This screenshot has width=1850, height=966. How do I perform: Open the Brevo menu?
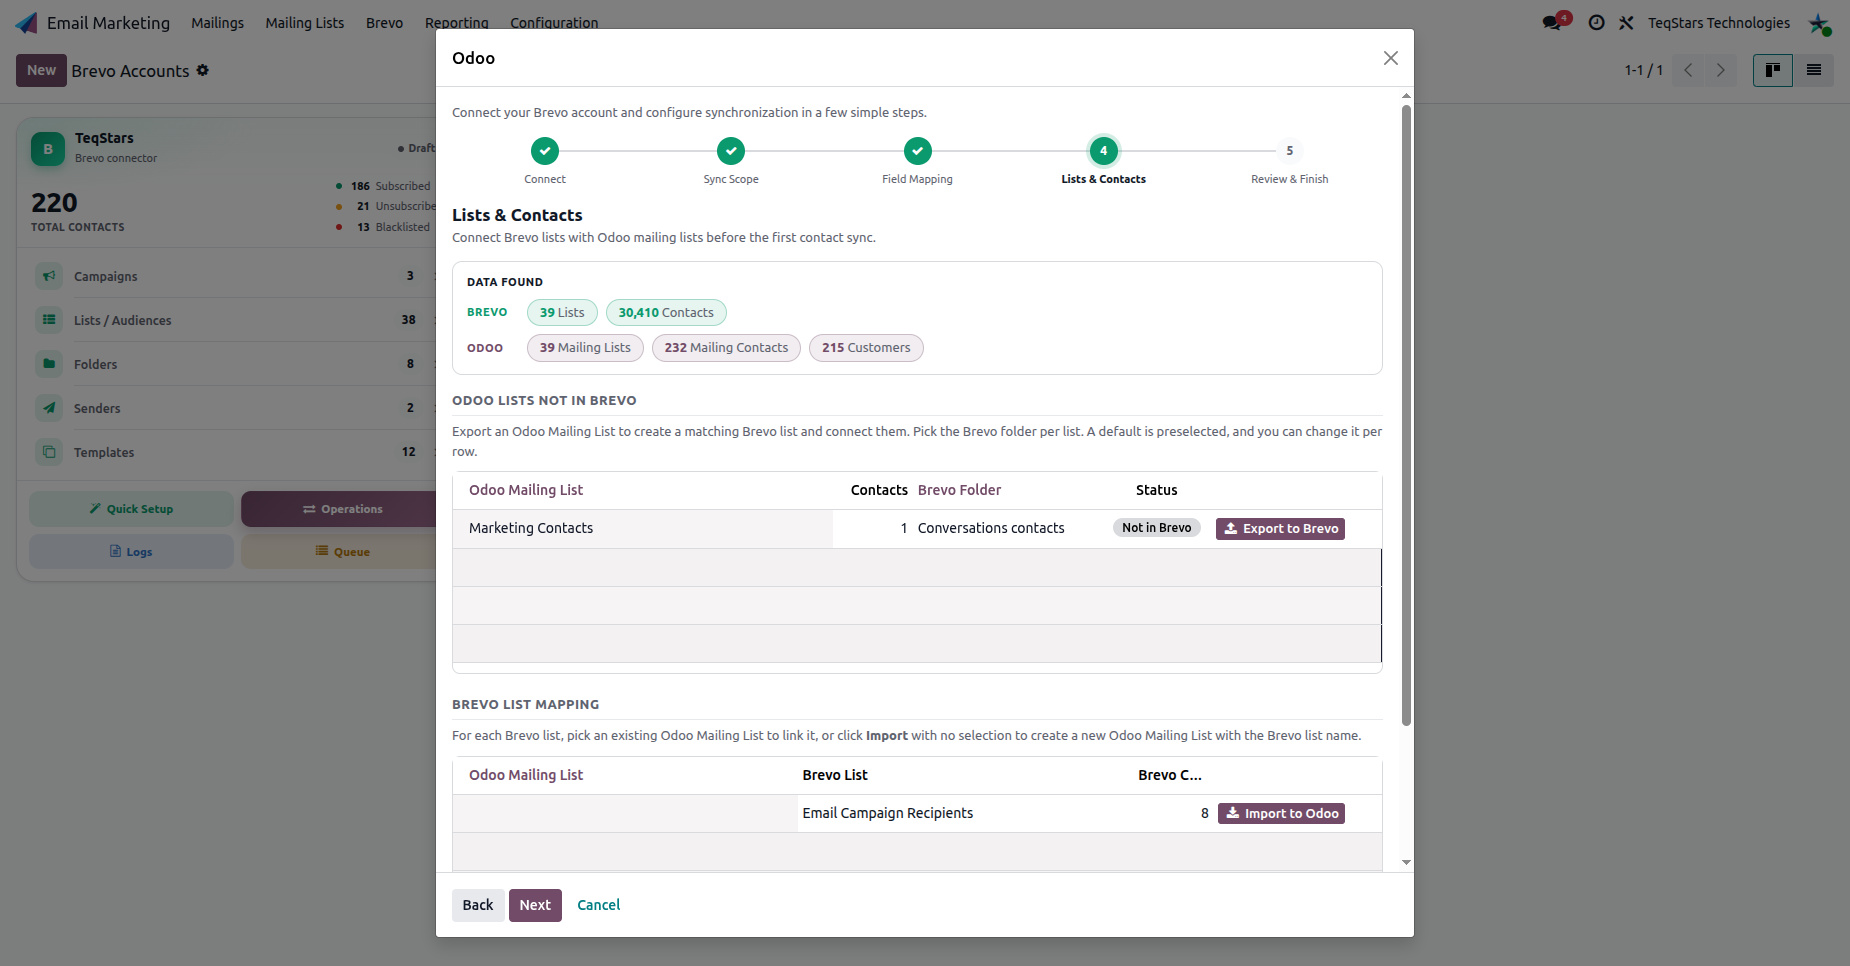pos(384,23)
